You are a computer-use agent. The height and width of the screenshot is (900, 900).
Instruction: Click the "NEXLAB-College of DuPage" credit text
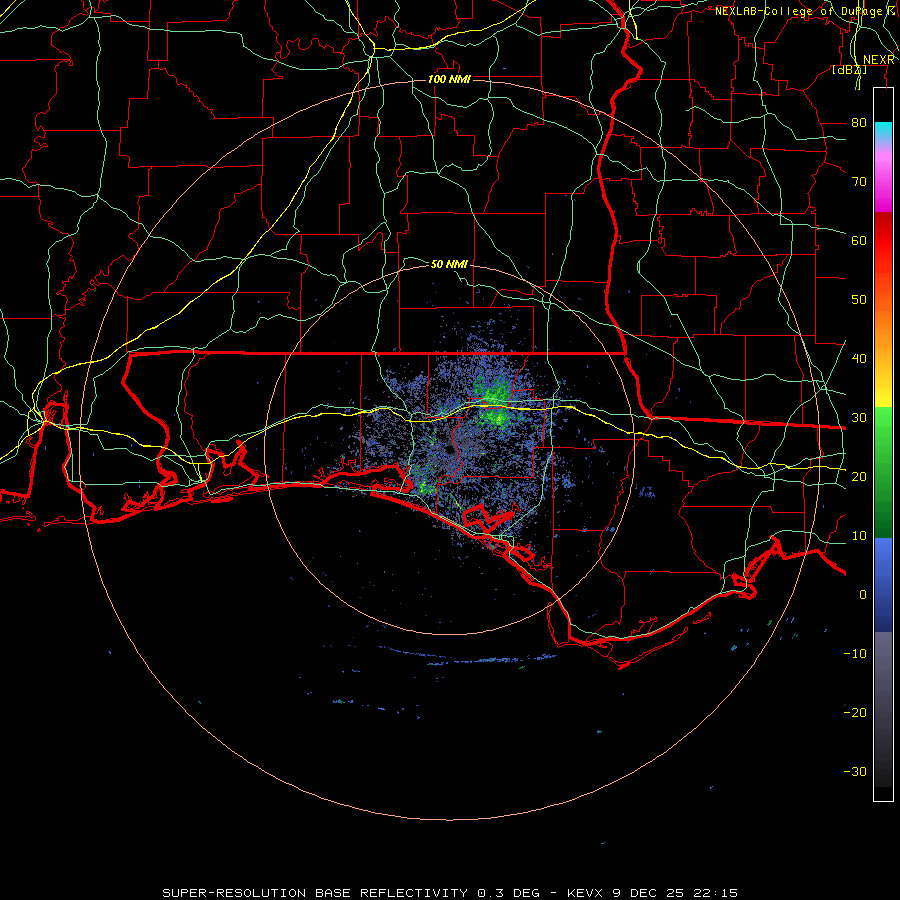point(798,11)
